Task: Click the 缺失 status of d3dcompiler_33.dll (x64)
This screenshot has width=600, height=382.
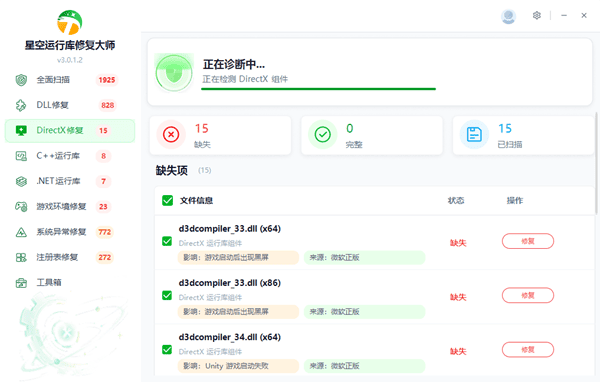Action: coord(458,243)
